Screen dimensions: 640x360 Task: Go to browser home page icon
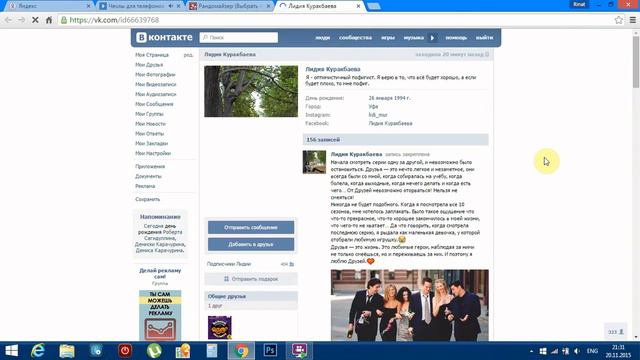[49, 20]
